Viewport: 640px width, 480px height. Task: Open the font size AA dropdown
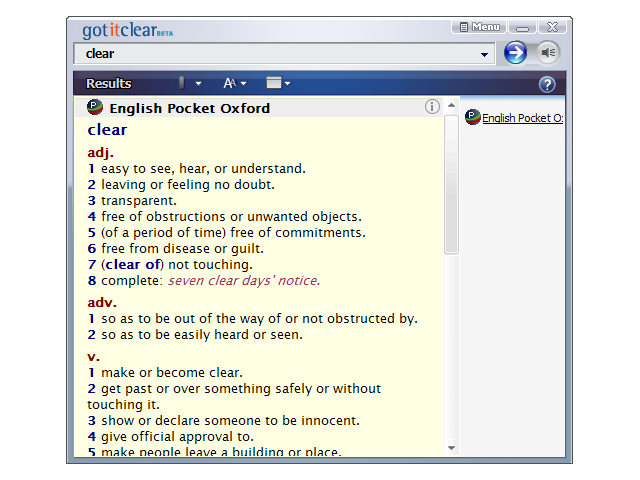pyautogui.click(x=235, y=83)
